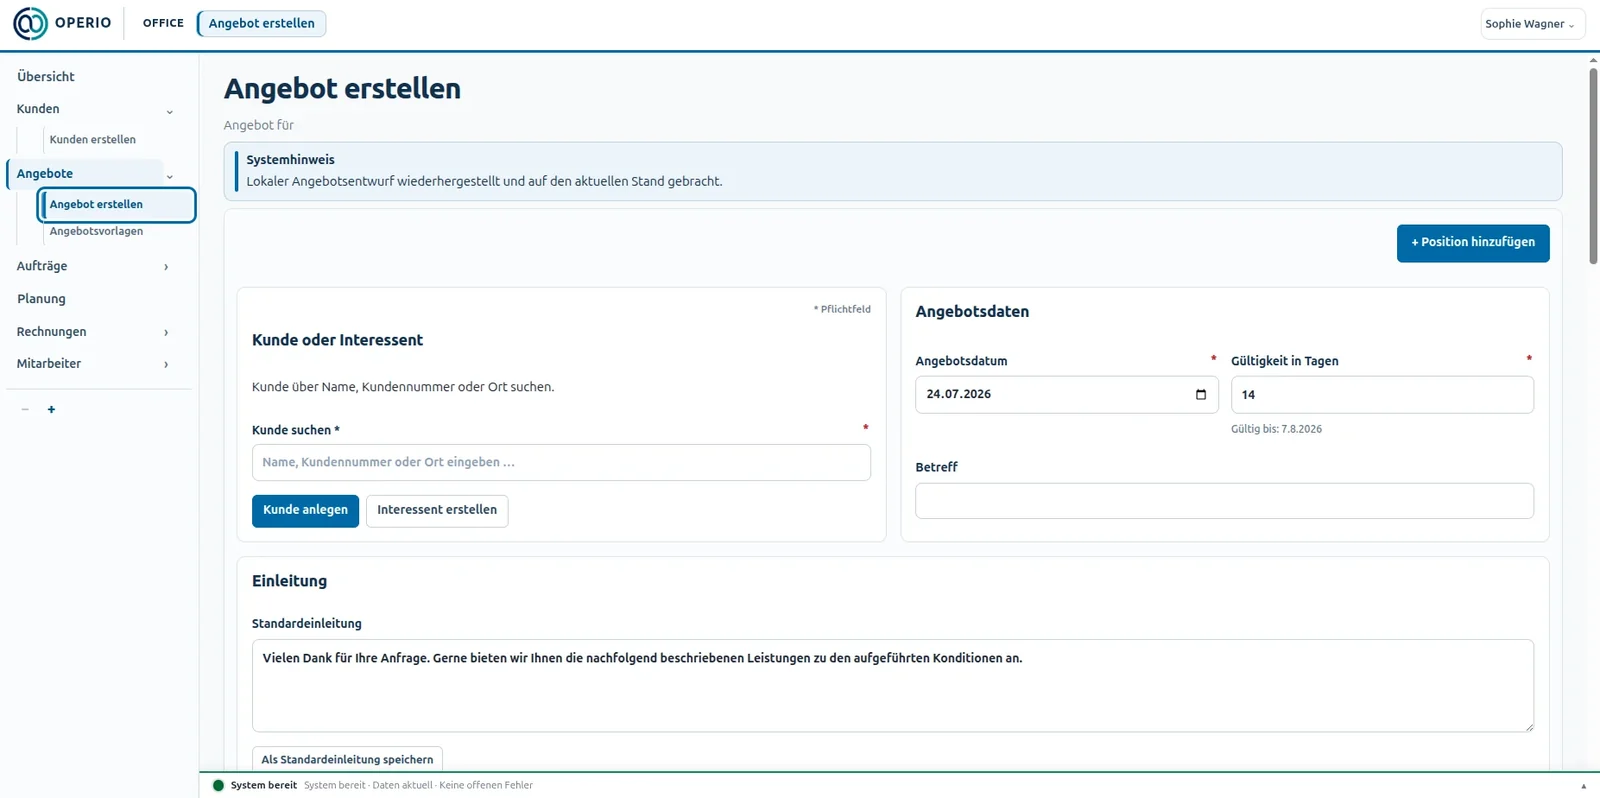The image size is (1600, 798).
Task: Focus the Kunde suchen input field
Action: point(561,462)
